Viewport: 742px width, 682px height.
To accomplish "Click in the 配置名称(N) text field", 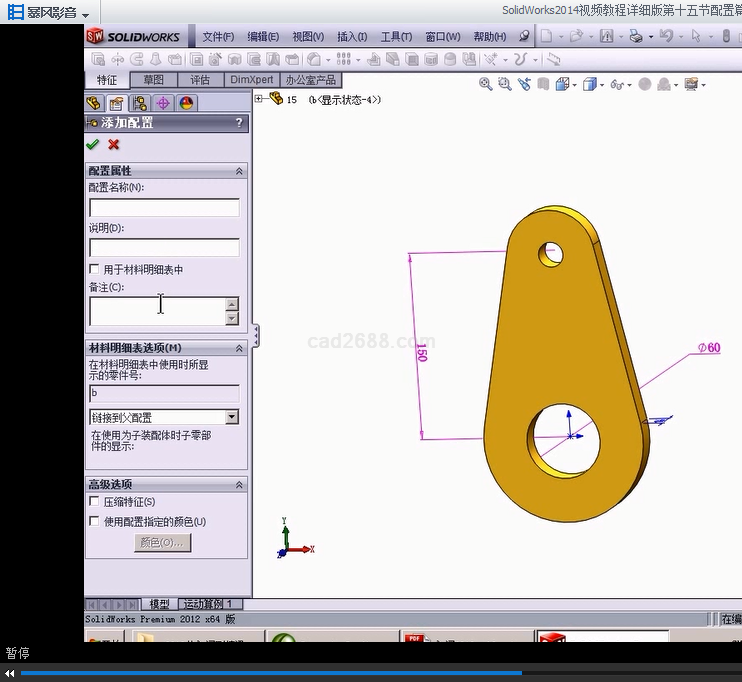I will pyautogui.click(x=164, y=208).
